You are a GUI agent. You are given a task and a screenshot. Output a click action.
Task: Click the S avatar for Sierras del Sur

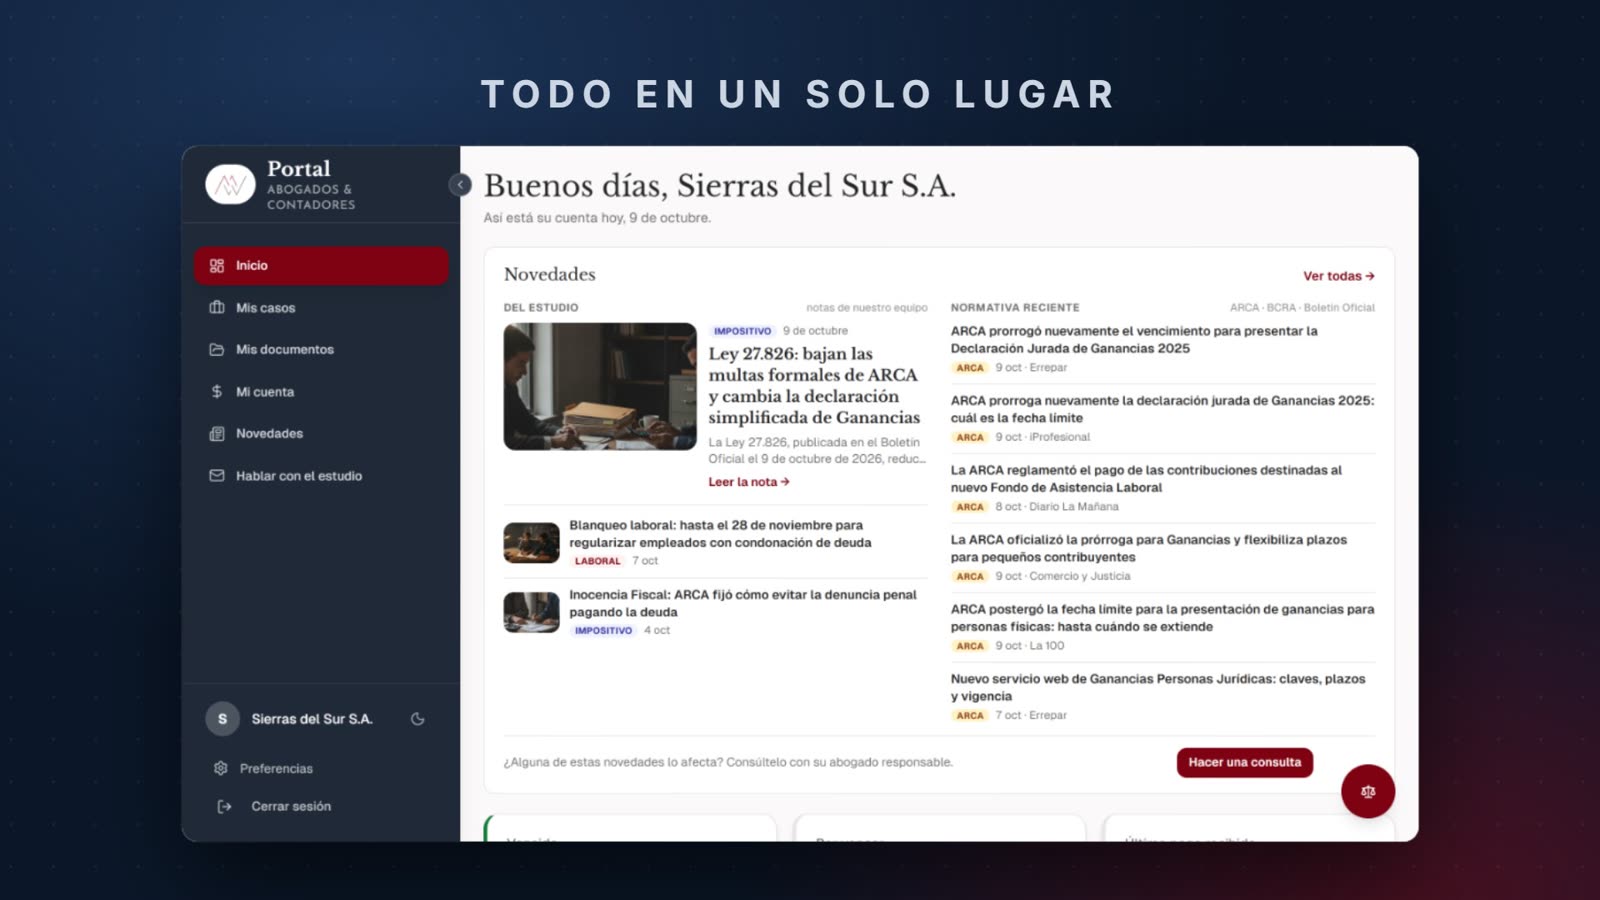click(222, 719)
